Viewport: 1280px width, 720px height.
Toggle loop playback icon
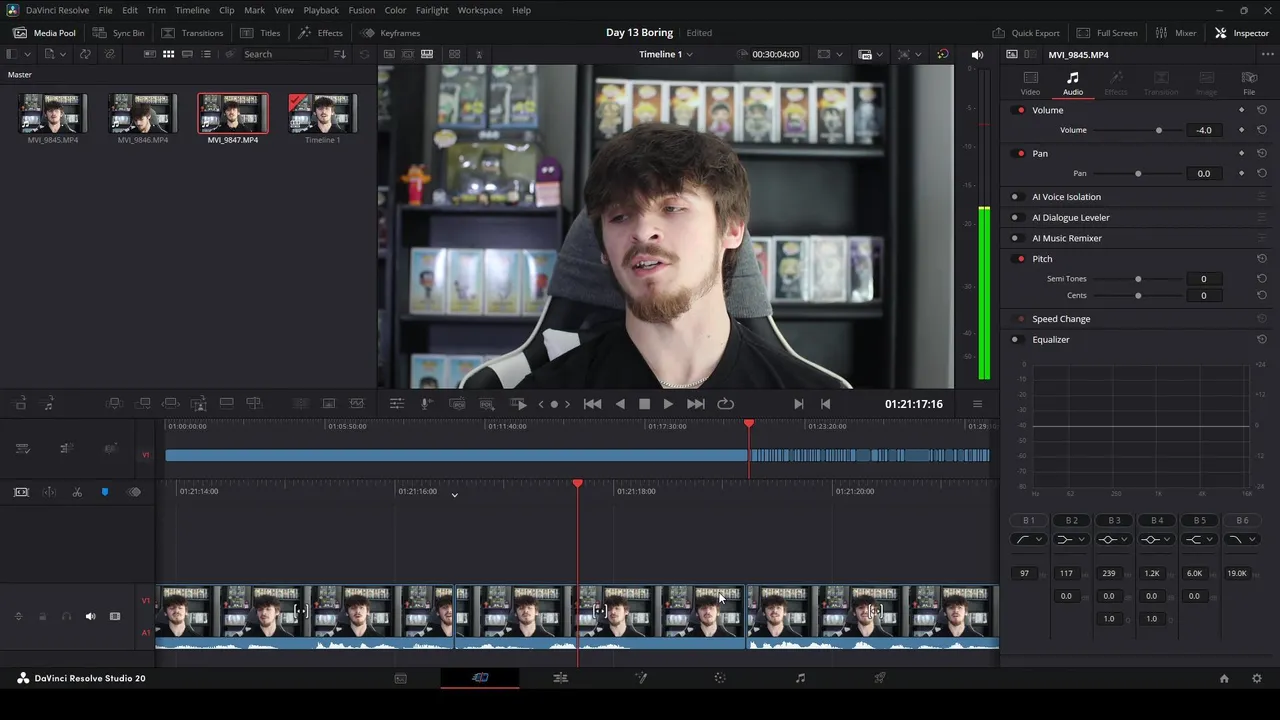(x=726, y=404)
